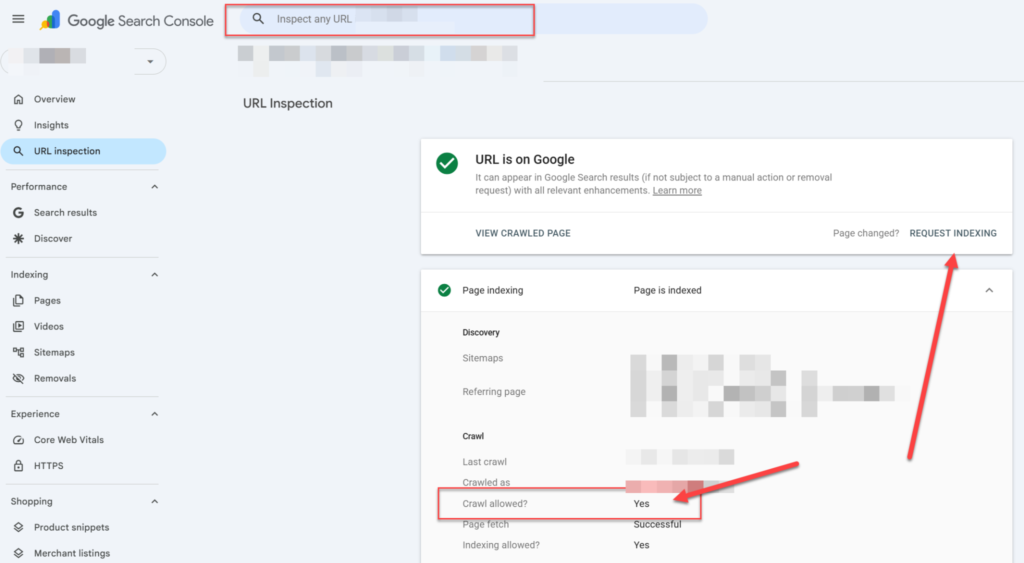Click the Videos page icon

point(18,327)
